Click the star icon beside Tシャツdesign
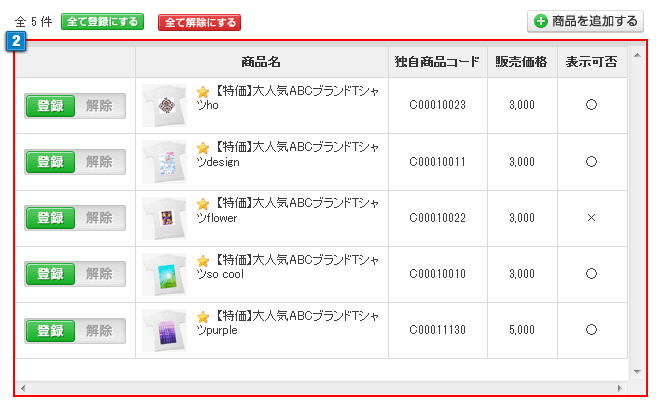 point(202,147)
